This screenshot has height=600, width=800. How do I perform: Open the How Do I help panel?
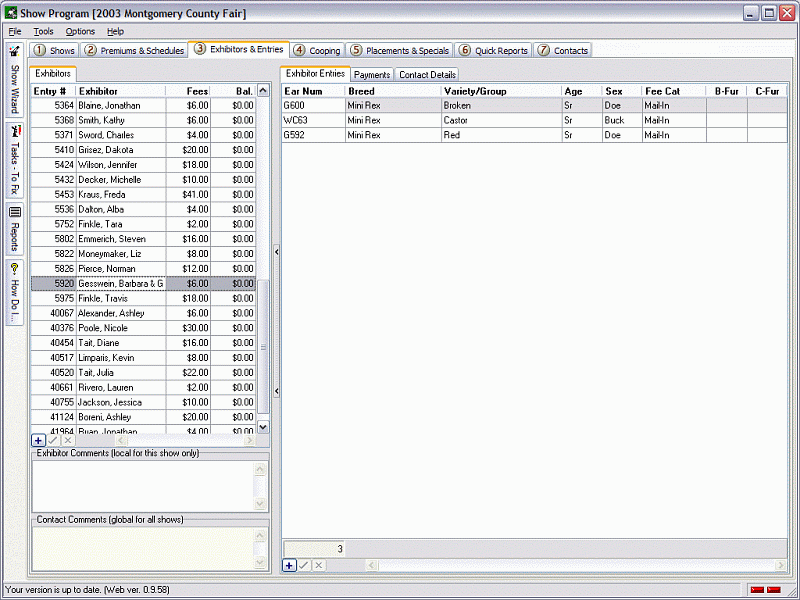[x=14, y=292]
